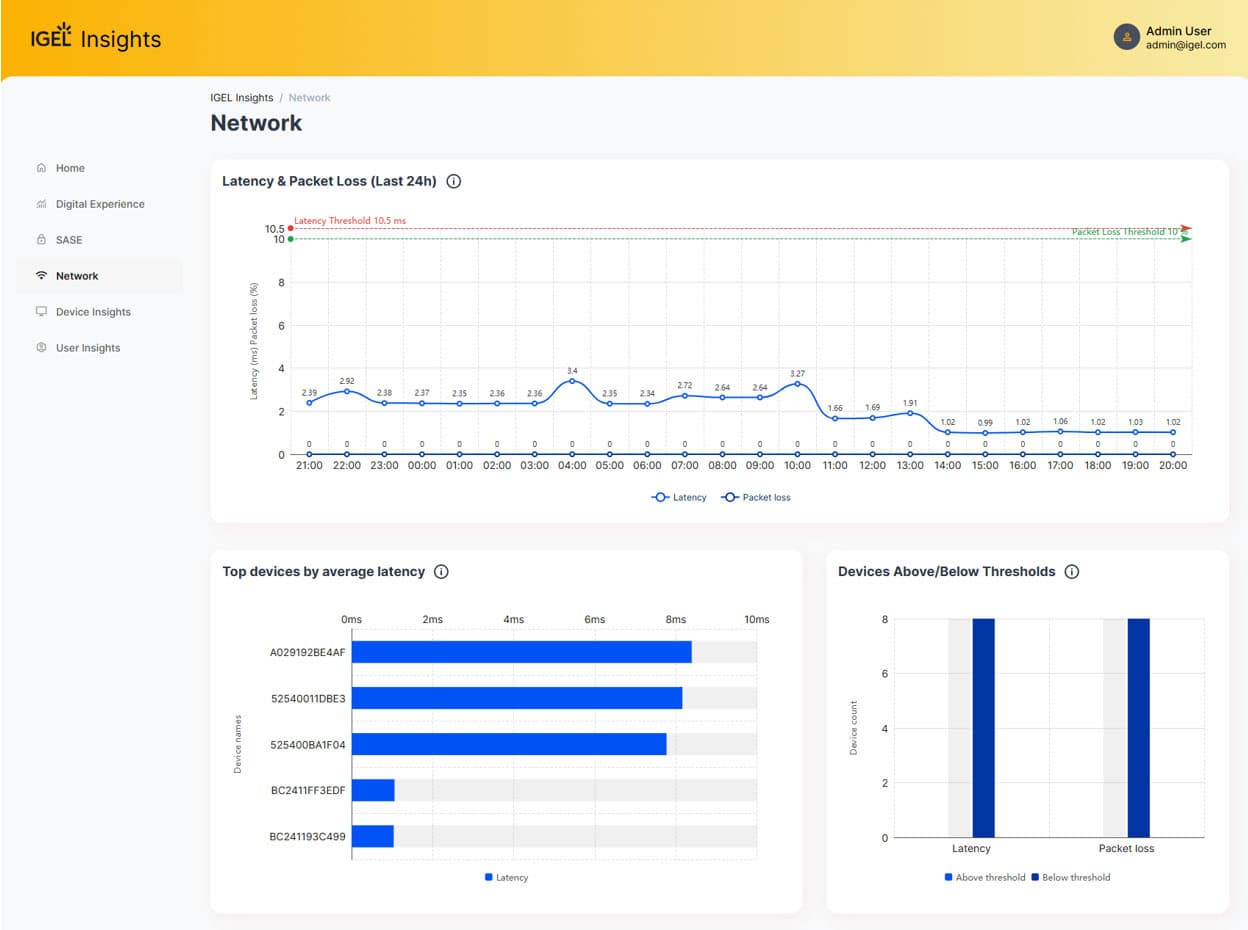This screenshot has height=930, width=1248.
Task: Click the Device Insights monitor icon
Action: (41, 312)
